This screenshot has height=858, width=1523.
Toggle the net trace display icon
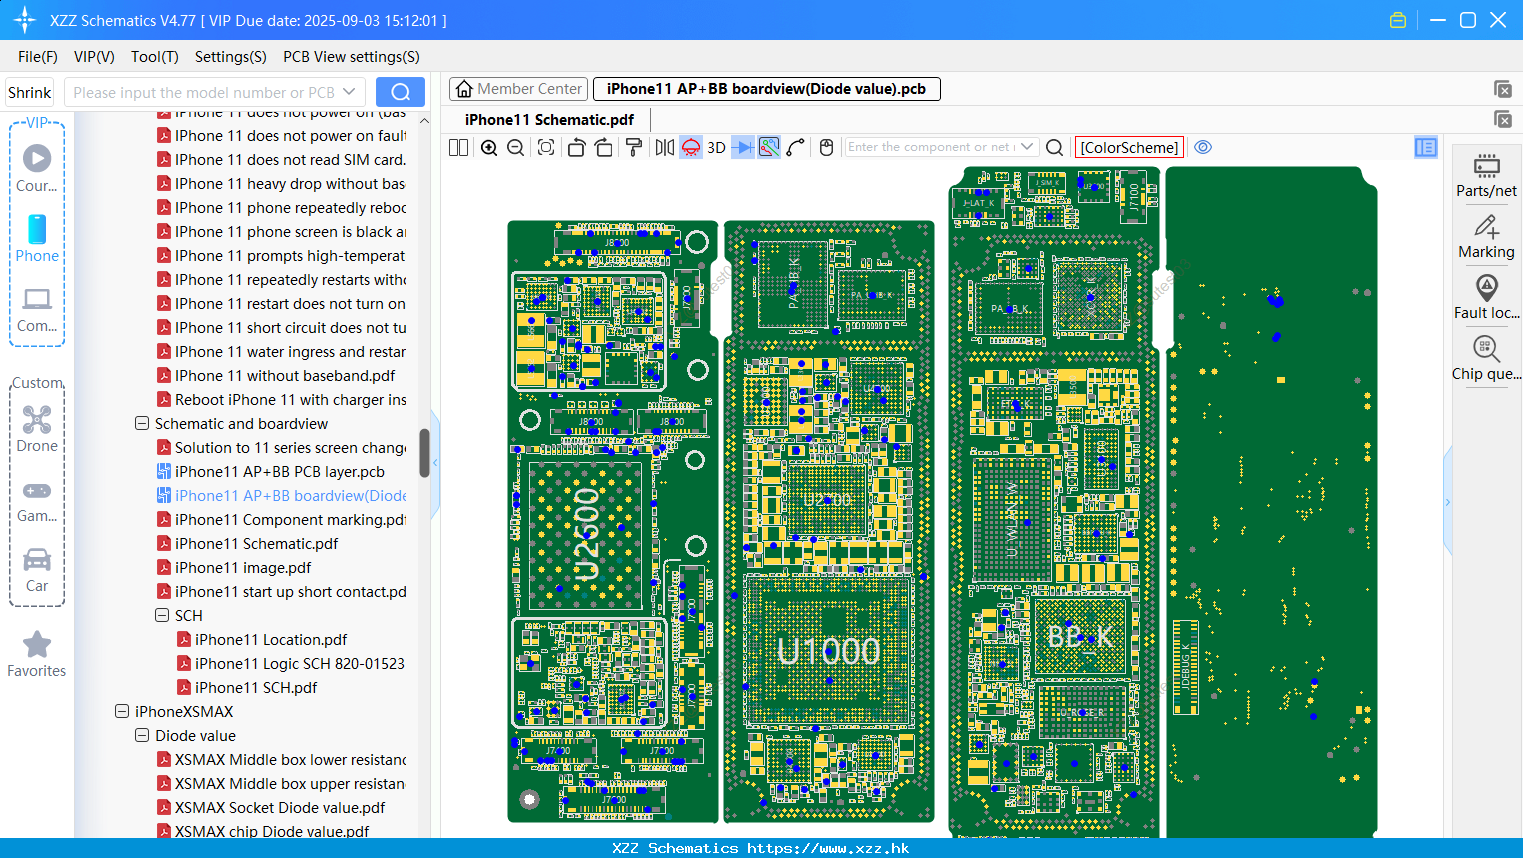click(x=769, y=147)
